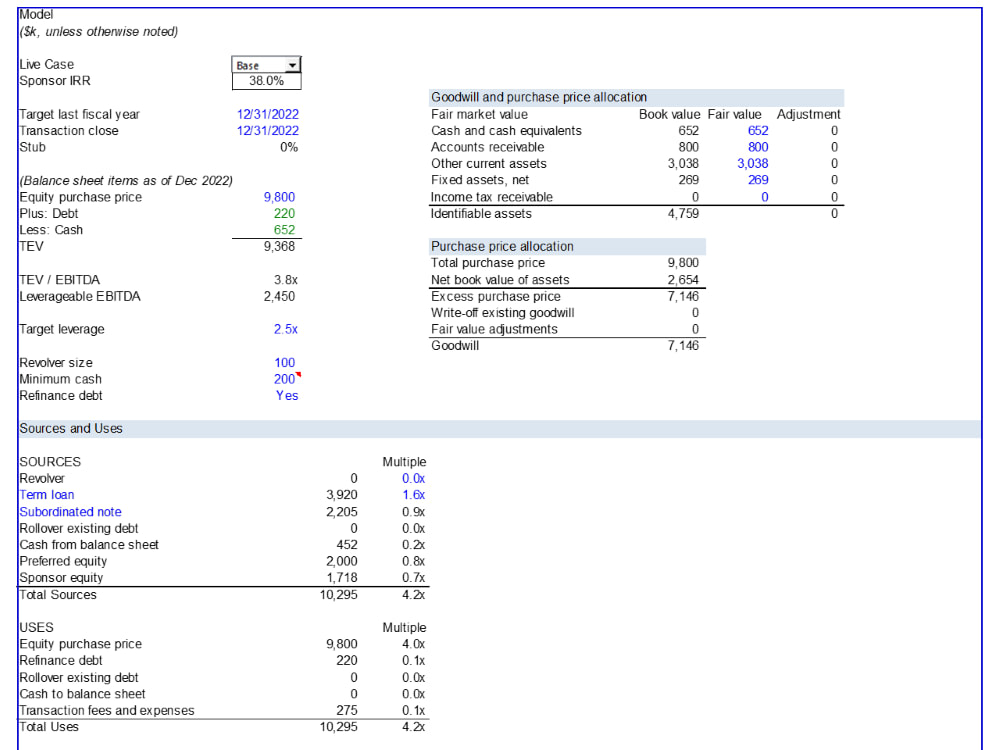Select the Fair value adjustments 0 value
Screen dimensions: 1000x750
(695, 330)
